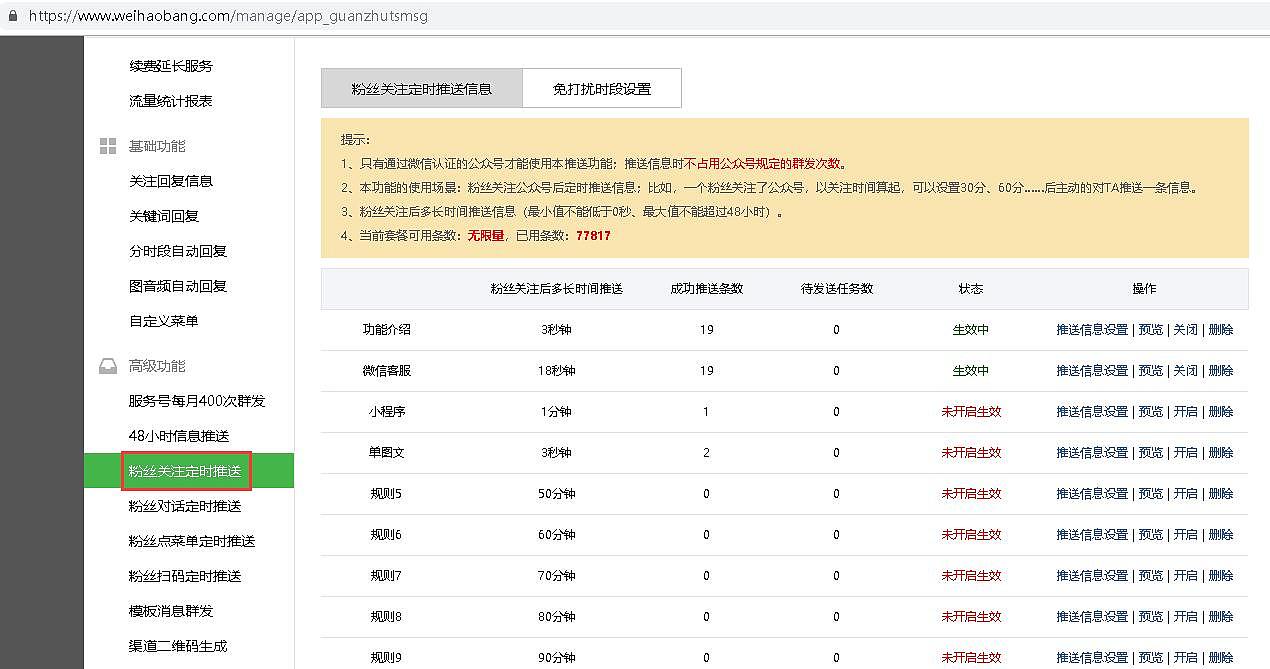The width and height of the screenshot is (1270, 669).
Task: Open 推送信息设置 for the 单图文 rule
Action: pyautogui.click(x=1093, y=452)
